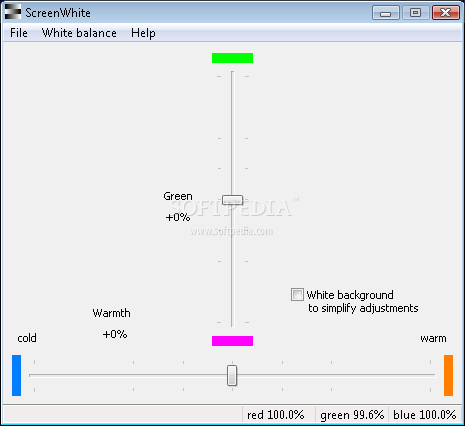Click the 'cold' label

tap(27, 338)
